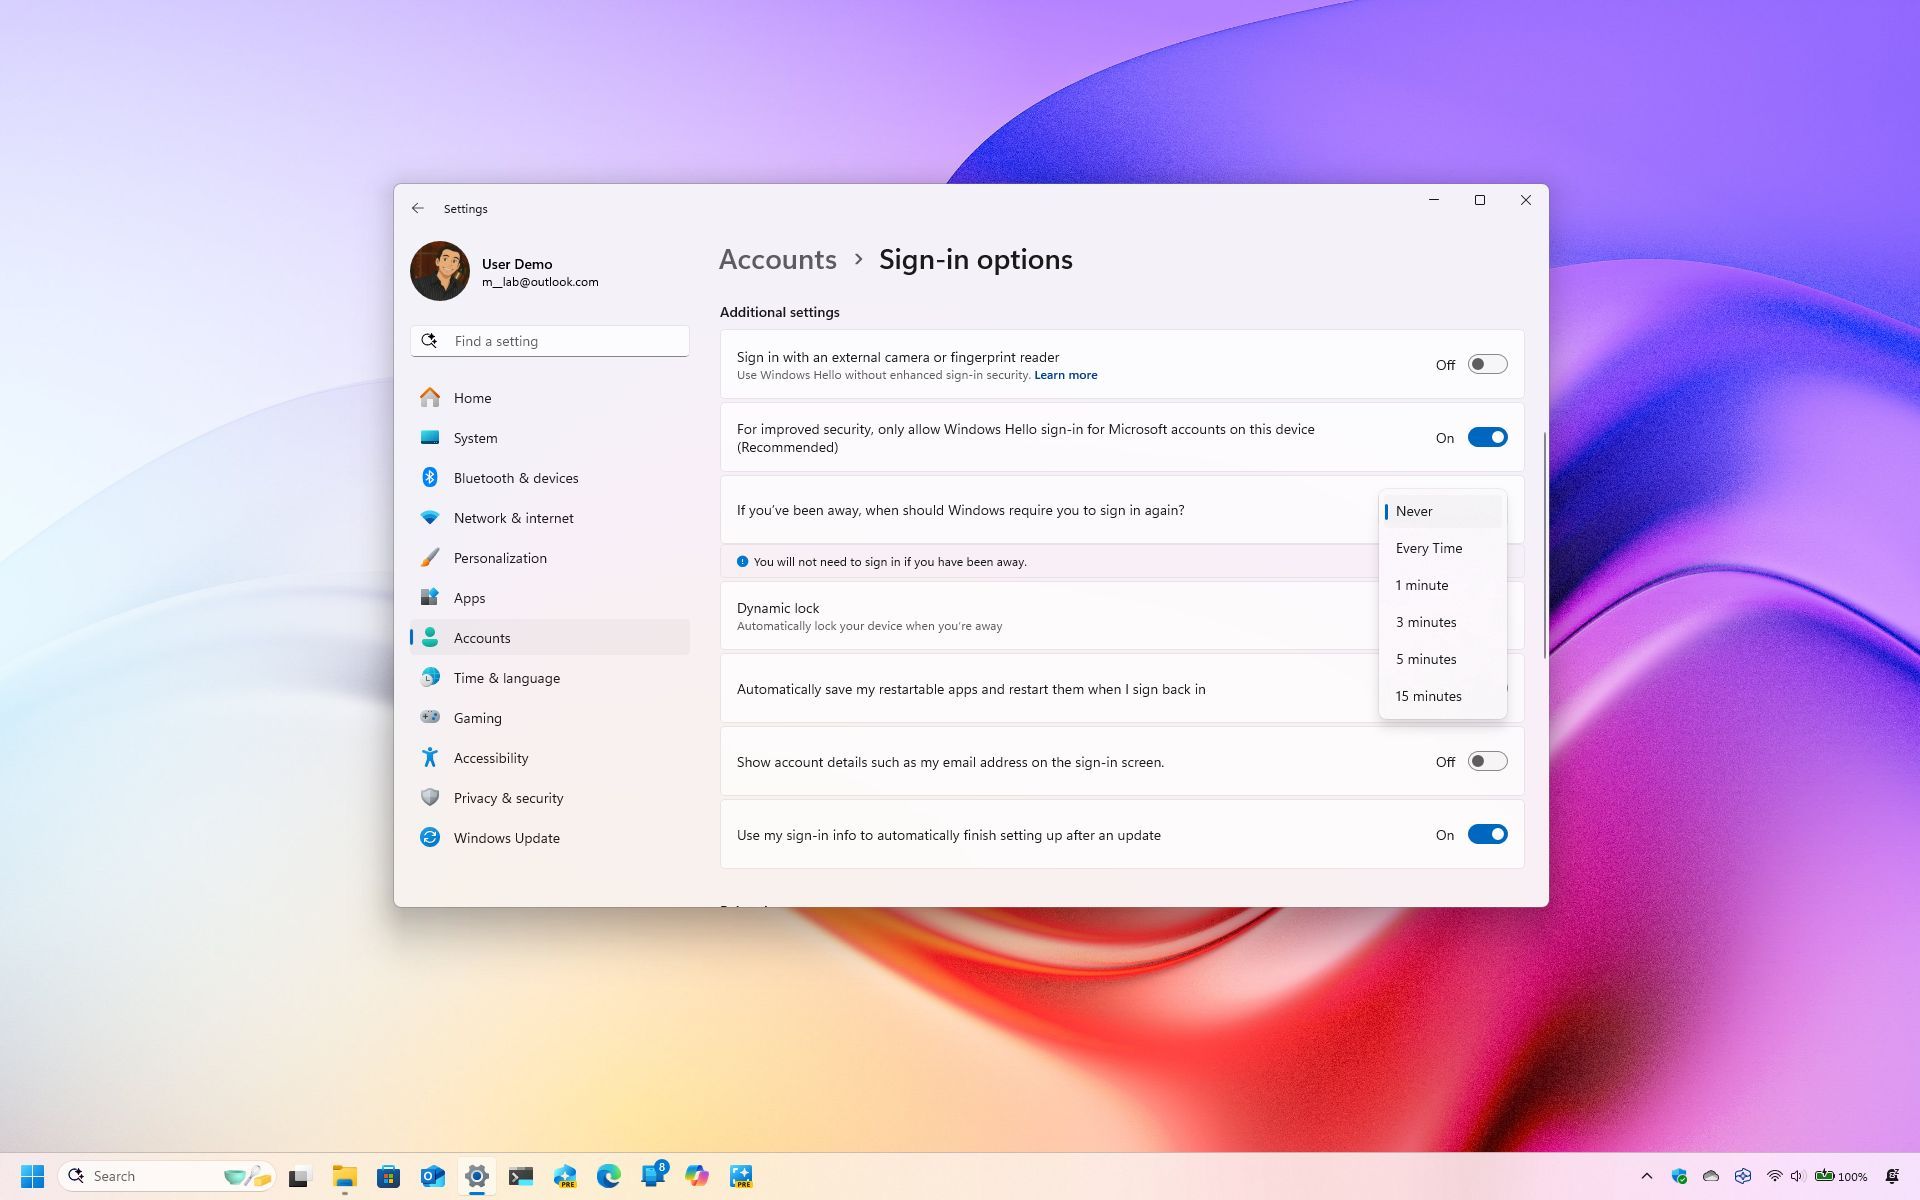
Task: Disable Windows Hello sign-in for Microsoft accounts
Action: pyautogui.click(x=1487, y=437)
